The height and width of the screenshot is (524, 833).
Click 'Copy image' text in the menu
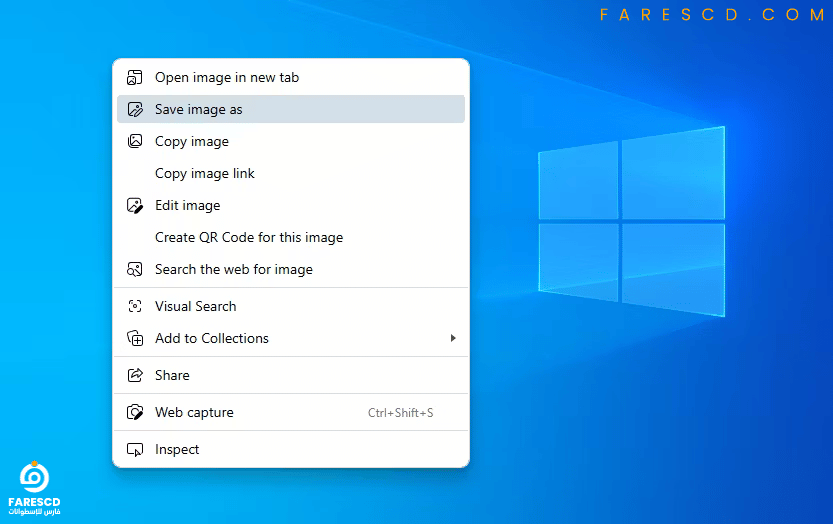point(192,141)
